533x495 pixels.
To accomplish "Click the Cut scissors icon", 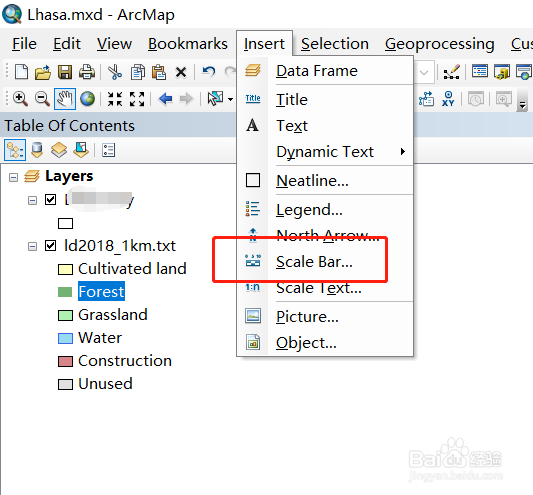I will click(x=115, y=72).
